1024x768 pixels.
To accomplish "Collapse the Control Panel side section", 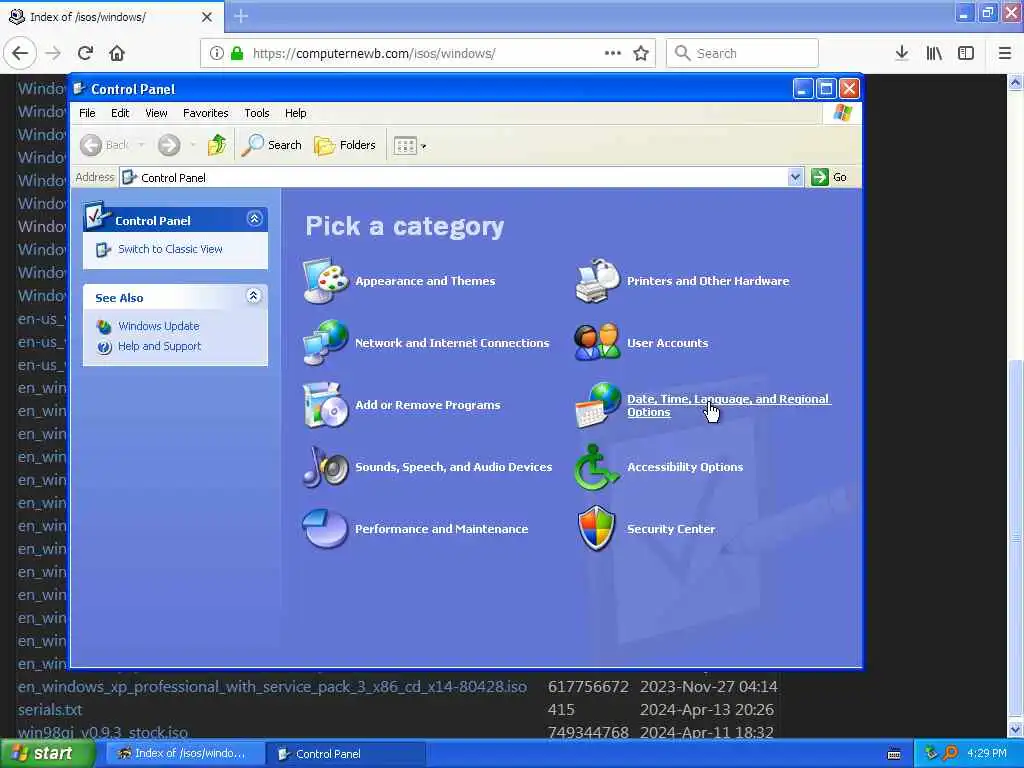I will (255, 219).
